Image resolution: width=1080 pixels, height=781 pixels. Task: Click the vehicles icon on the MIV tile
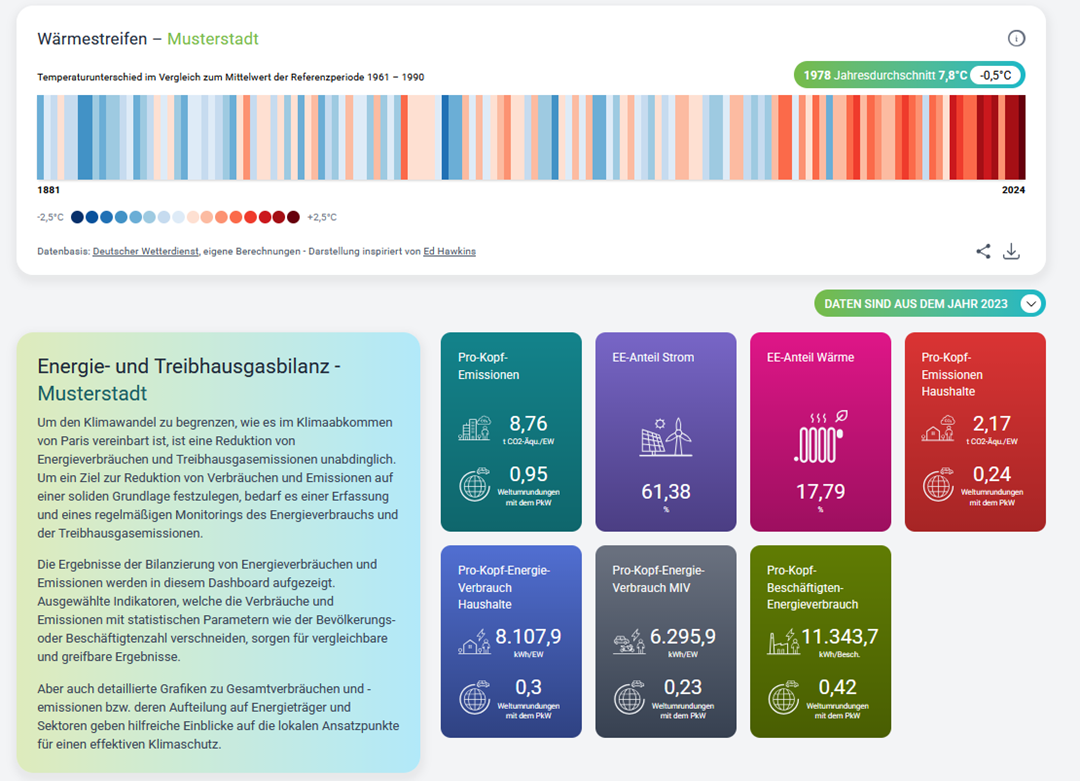pyautogui.click(x=628, y=640)
